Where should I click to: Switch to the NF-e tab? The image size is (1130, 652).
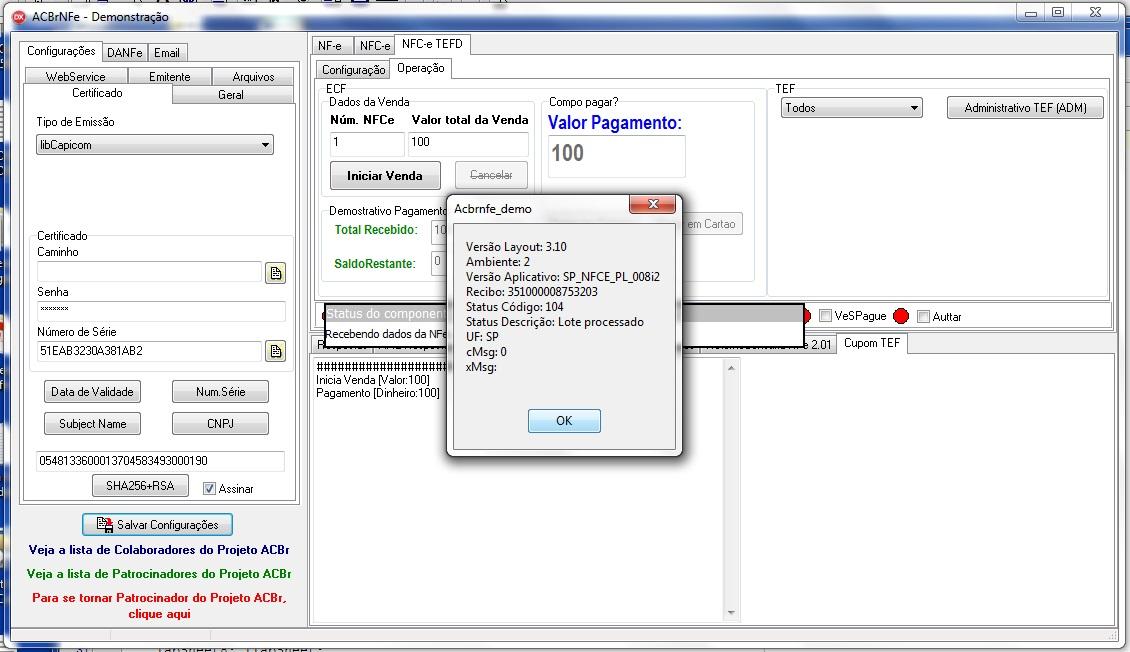pyautogui.click(x=330, y=45)
